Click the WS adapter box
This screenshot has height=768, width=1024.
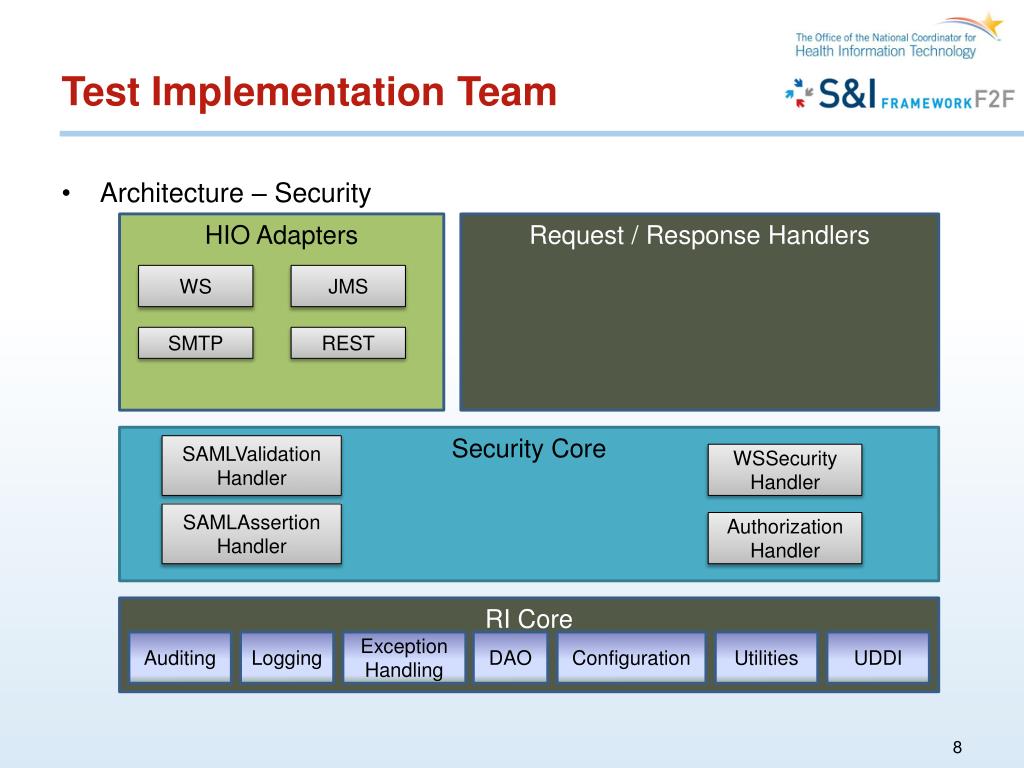click(195, 286)
